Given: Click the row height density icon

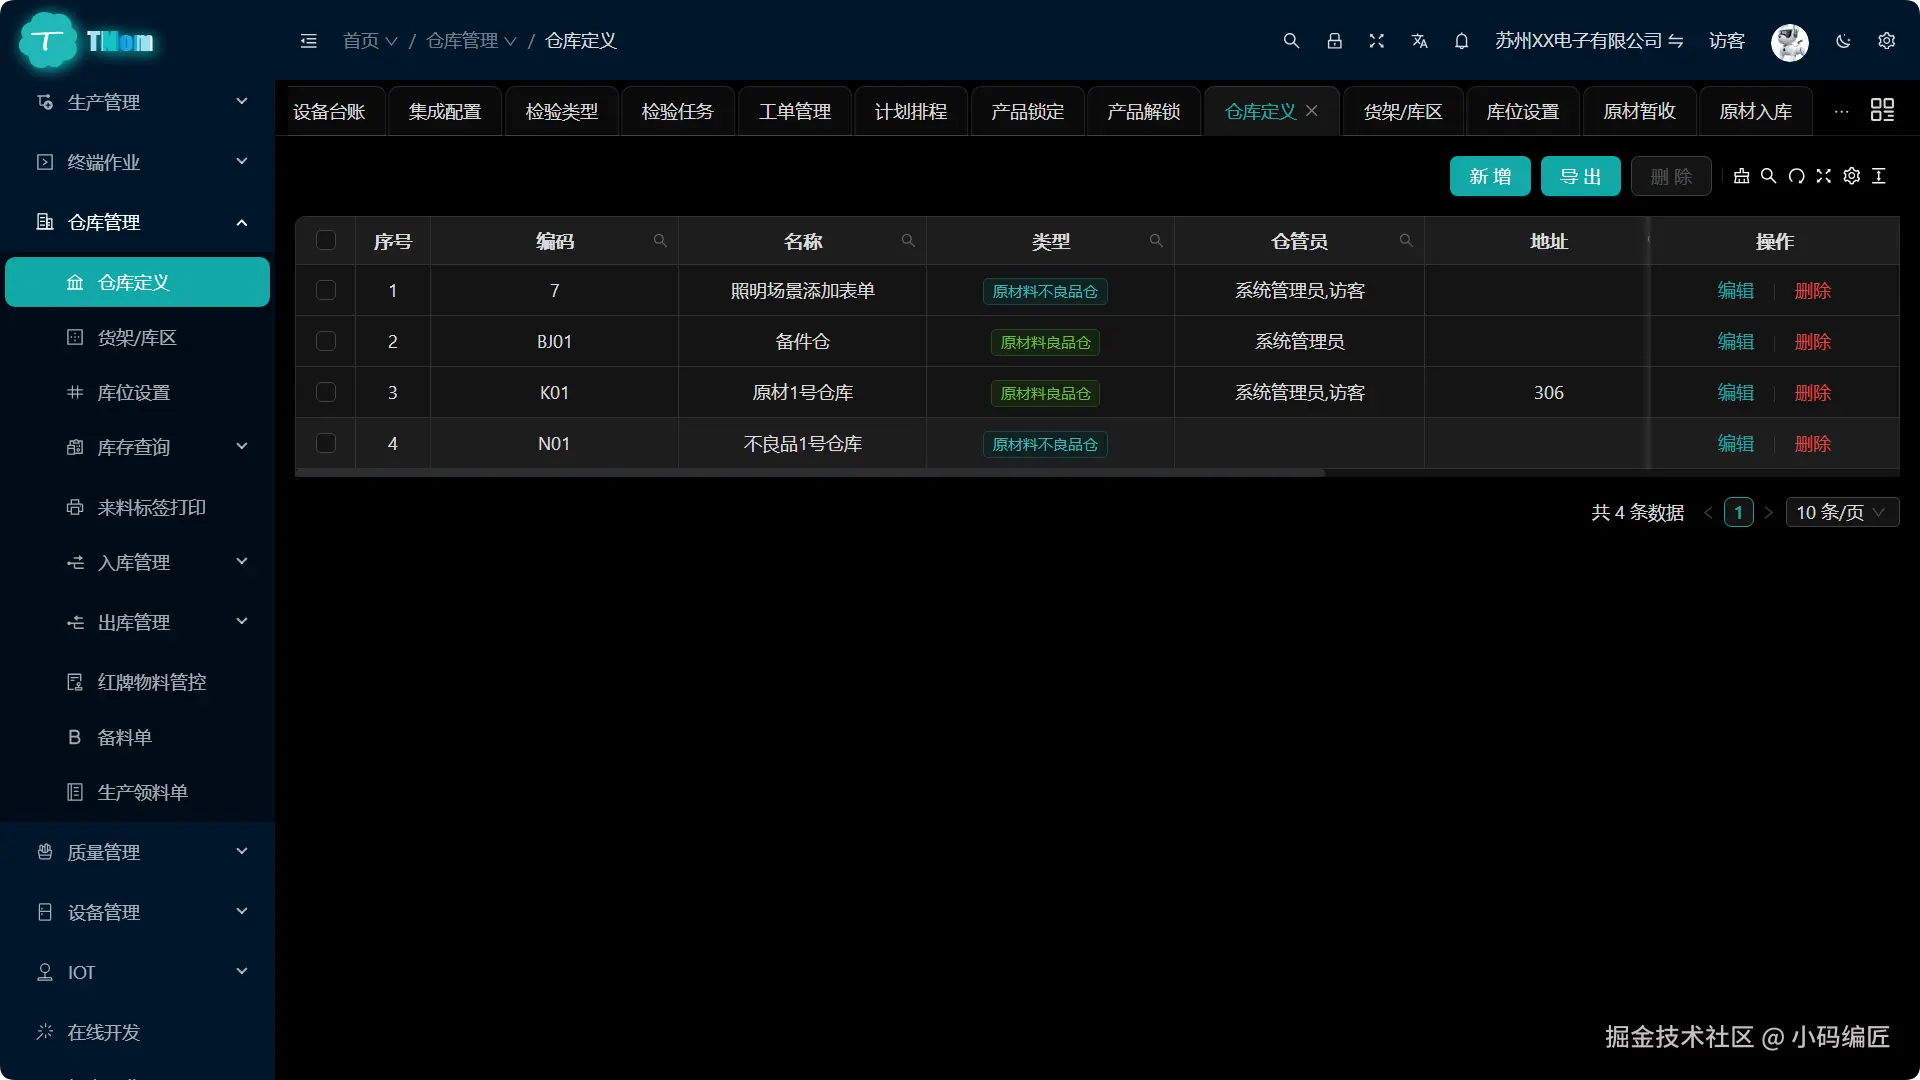Looking at the screenshot, I should point(1879,176).
